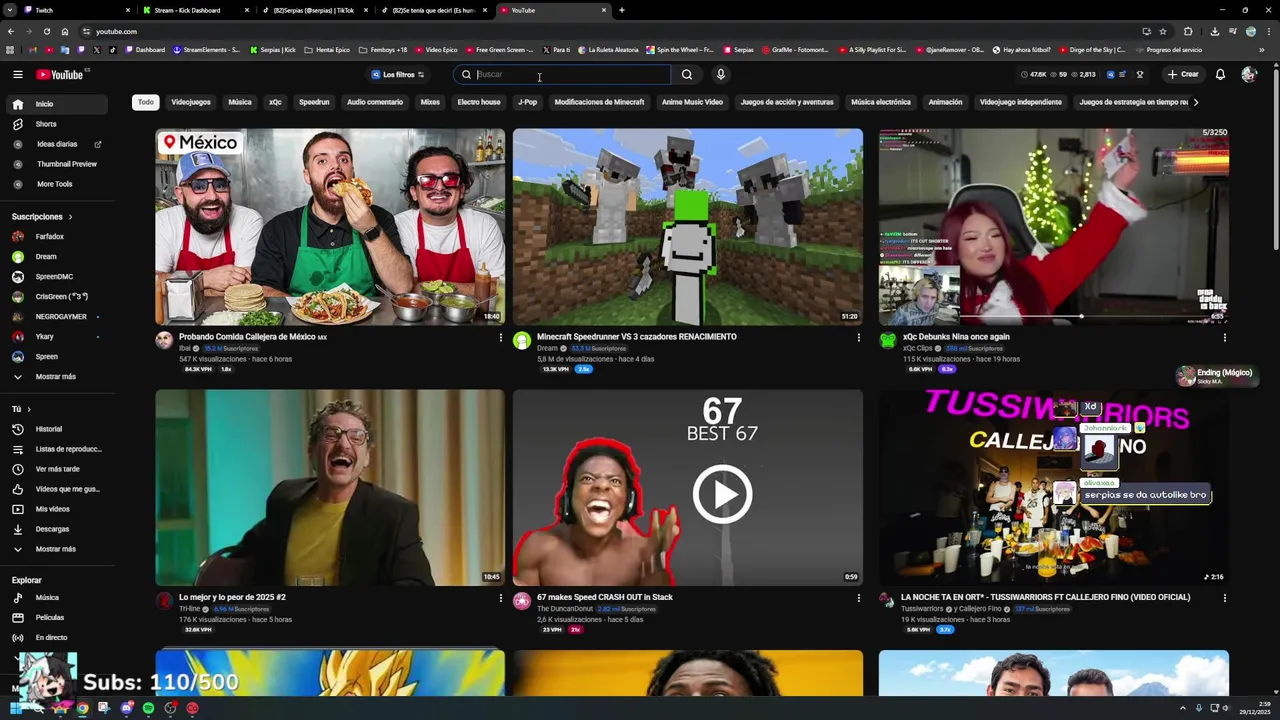Switch to Stream - Kick Dashboard tab

pyautogui.click(x=195, y=10)
